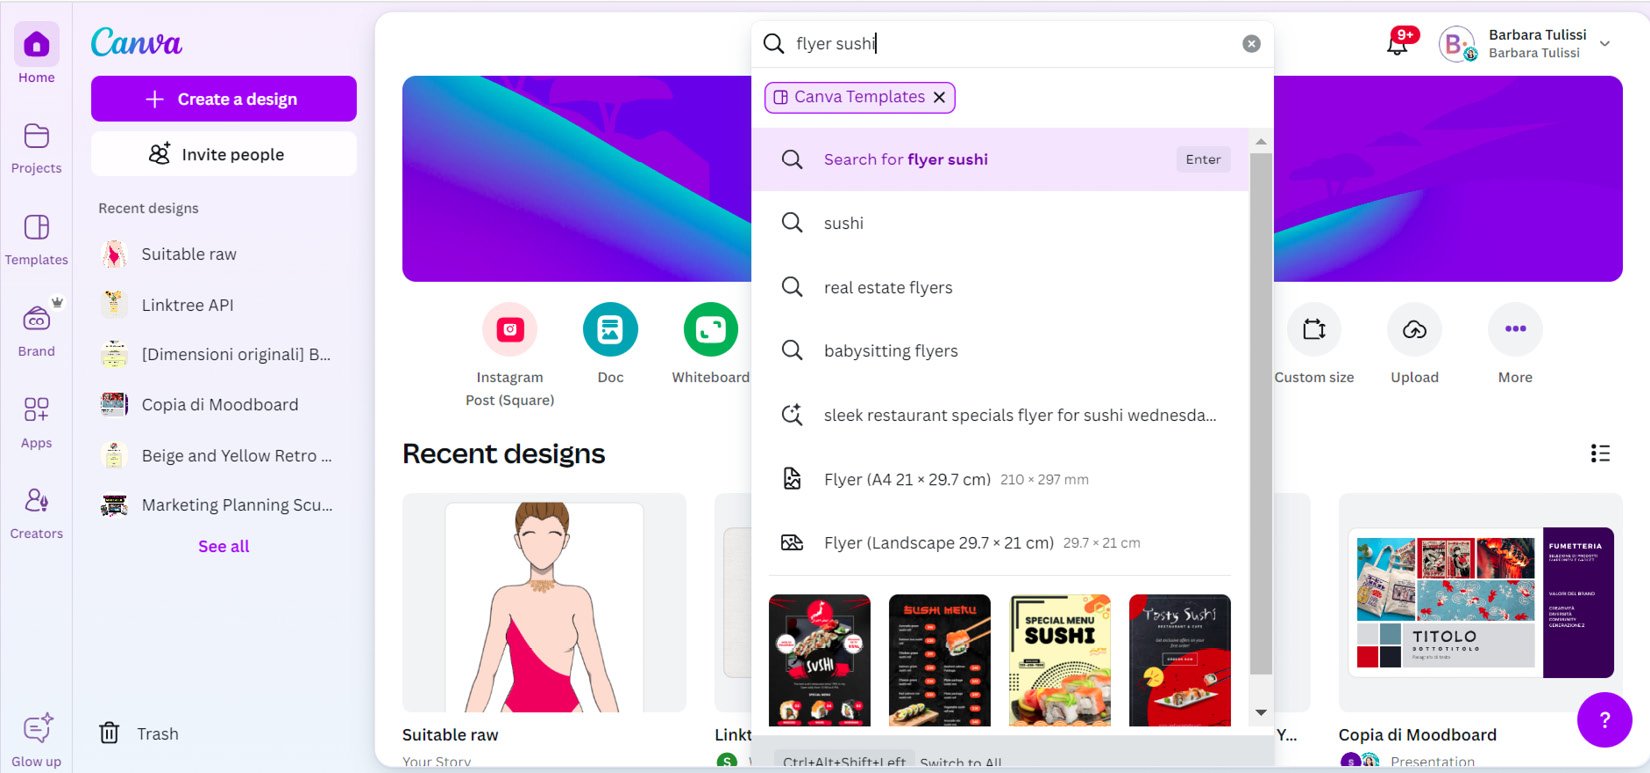Click the Barbara Tulissi profile avatar
The width and height of the screenshot is (1650, 773).
pyautogui.click(x=1457, y=44)
